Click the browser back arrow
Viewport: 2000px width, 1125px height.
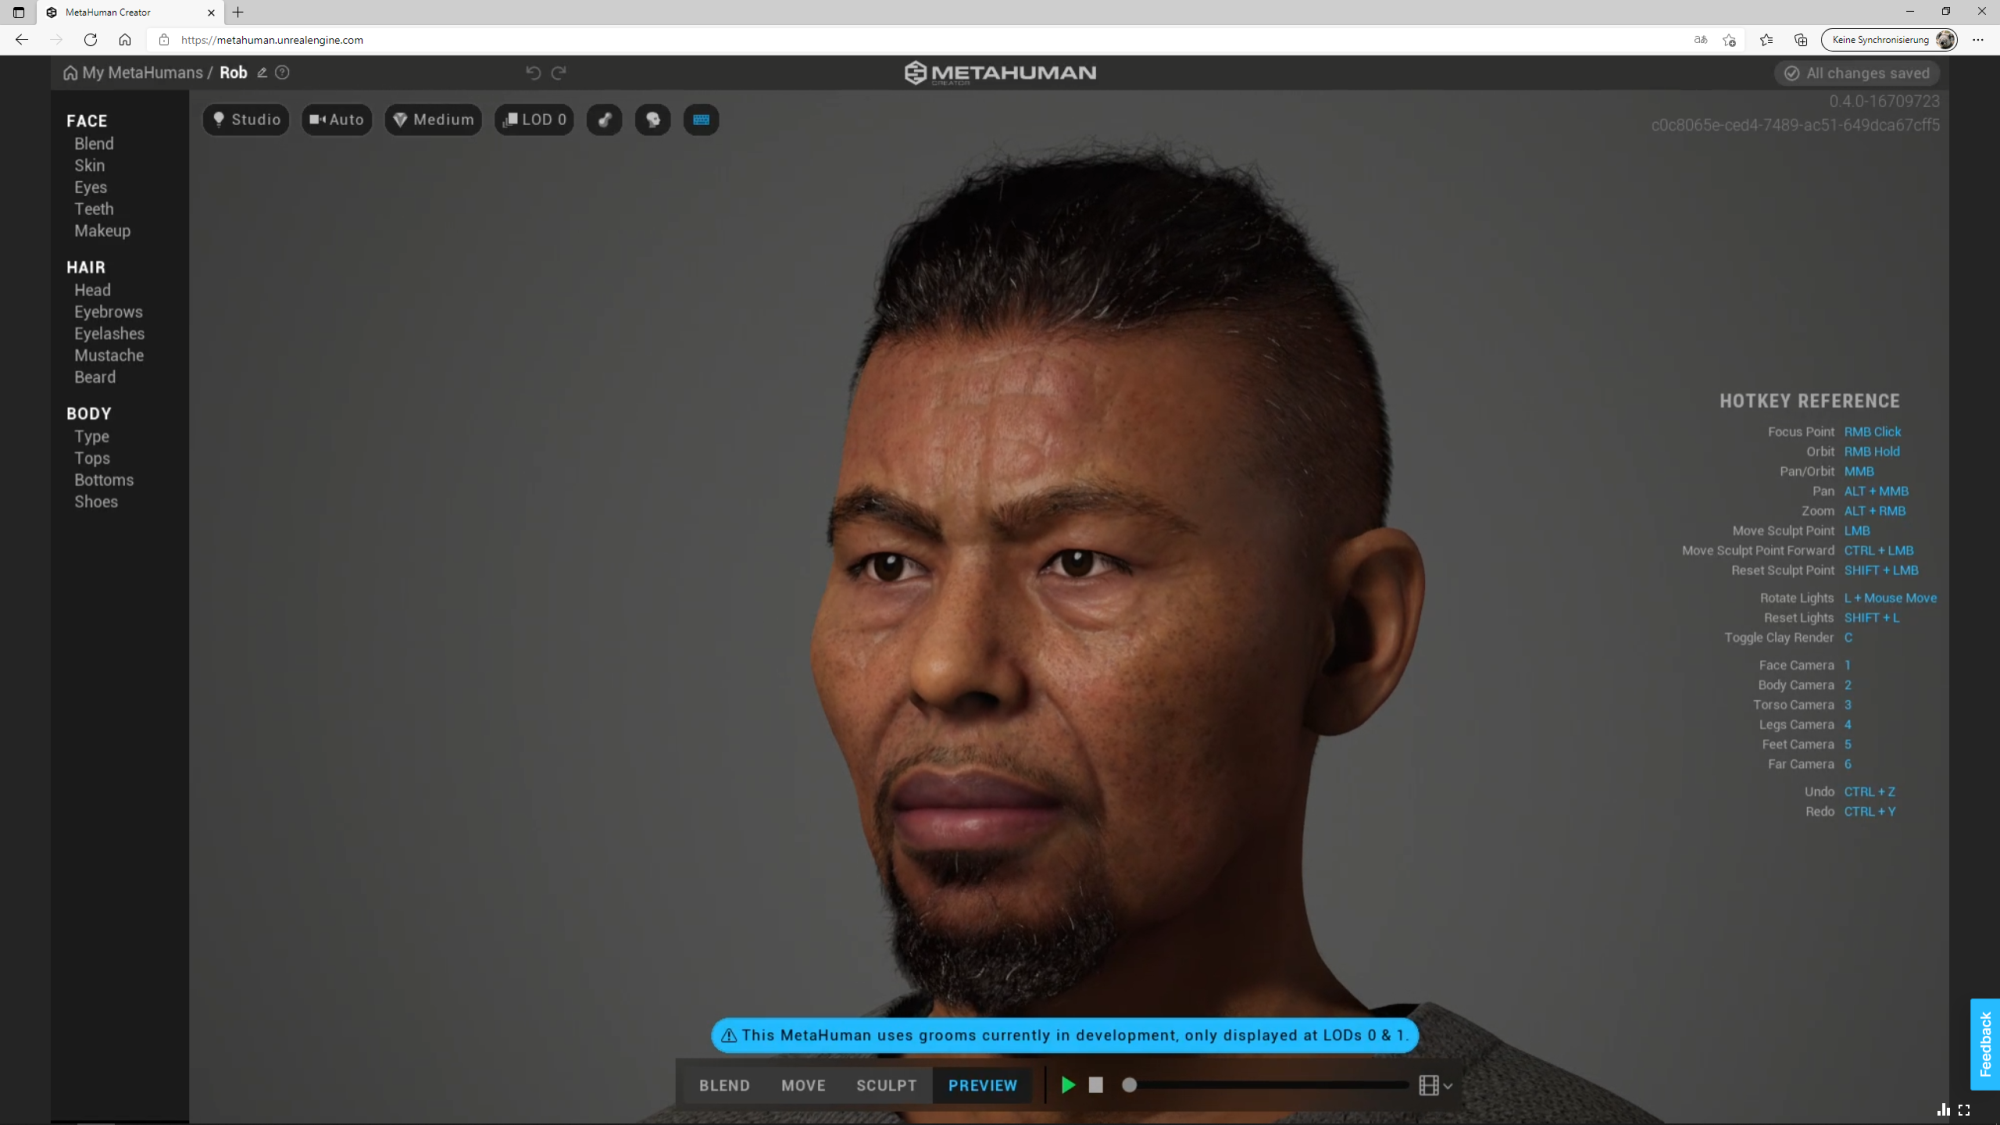pos(22,40)
